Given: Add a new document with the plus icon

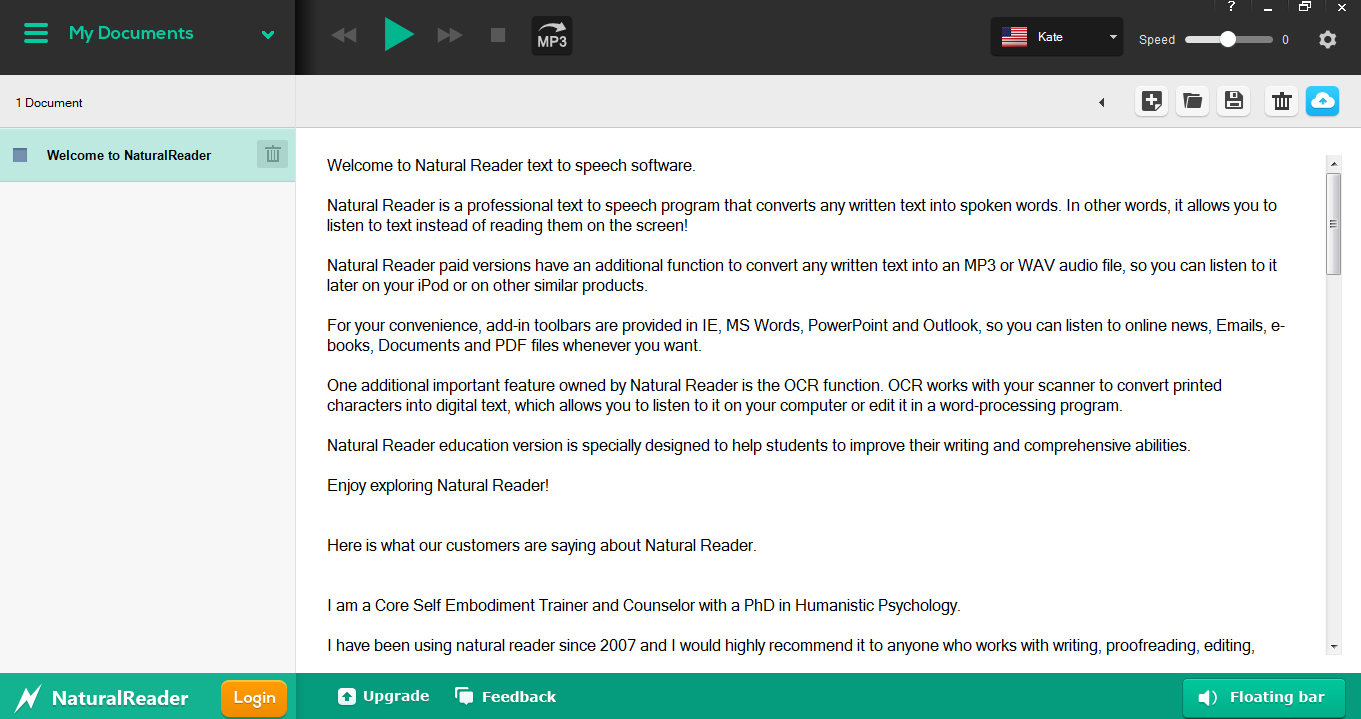Looking at the screenshot, I should coord(1150,101).
